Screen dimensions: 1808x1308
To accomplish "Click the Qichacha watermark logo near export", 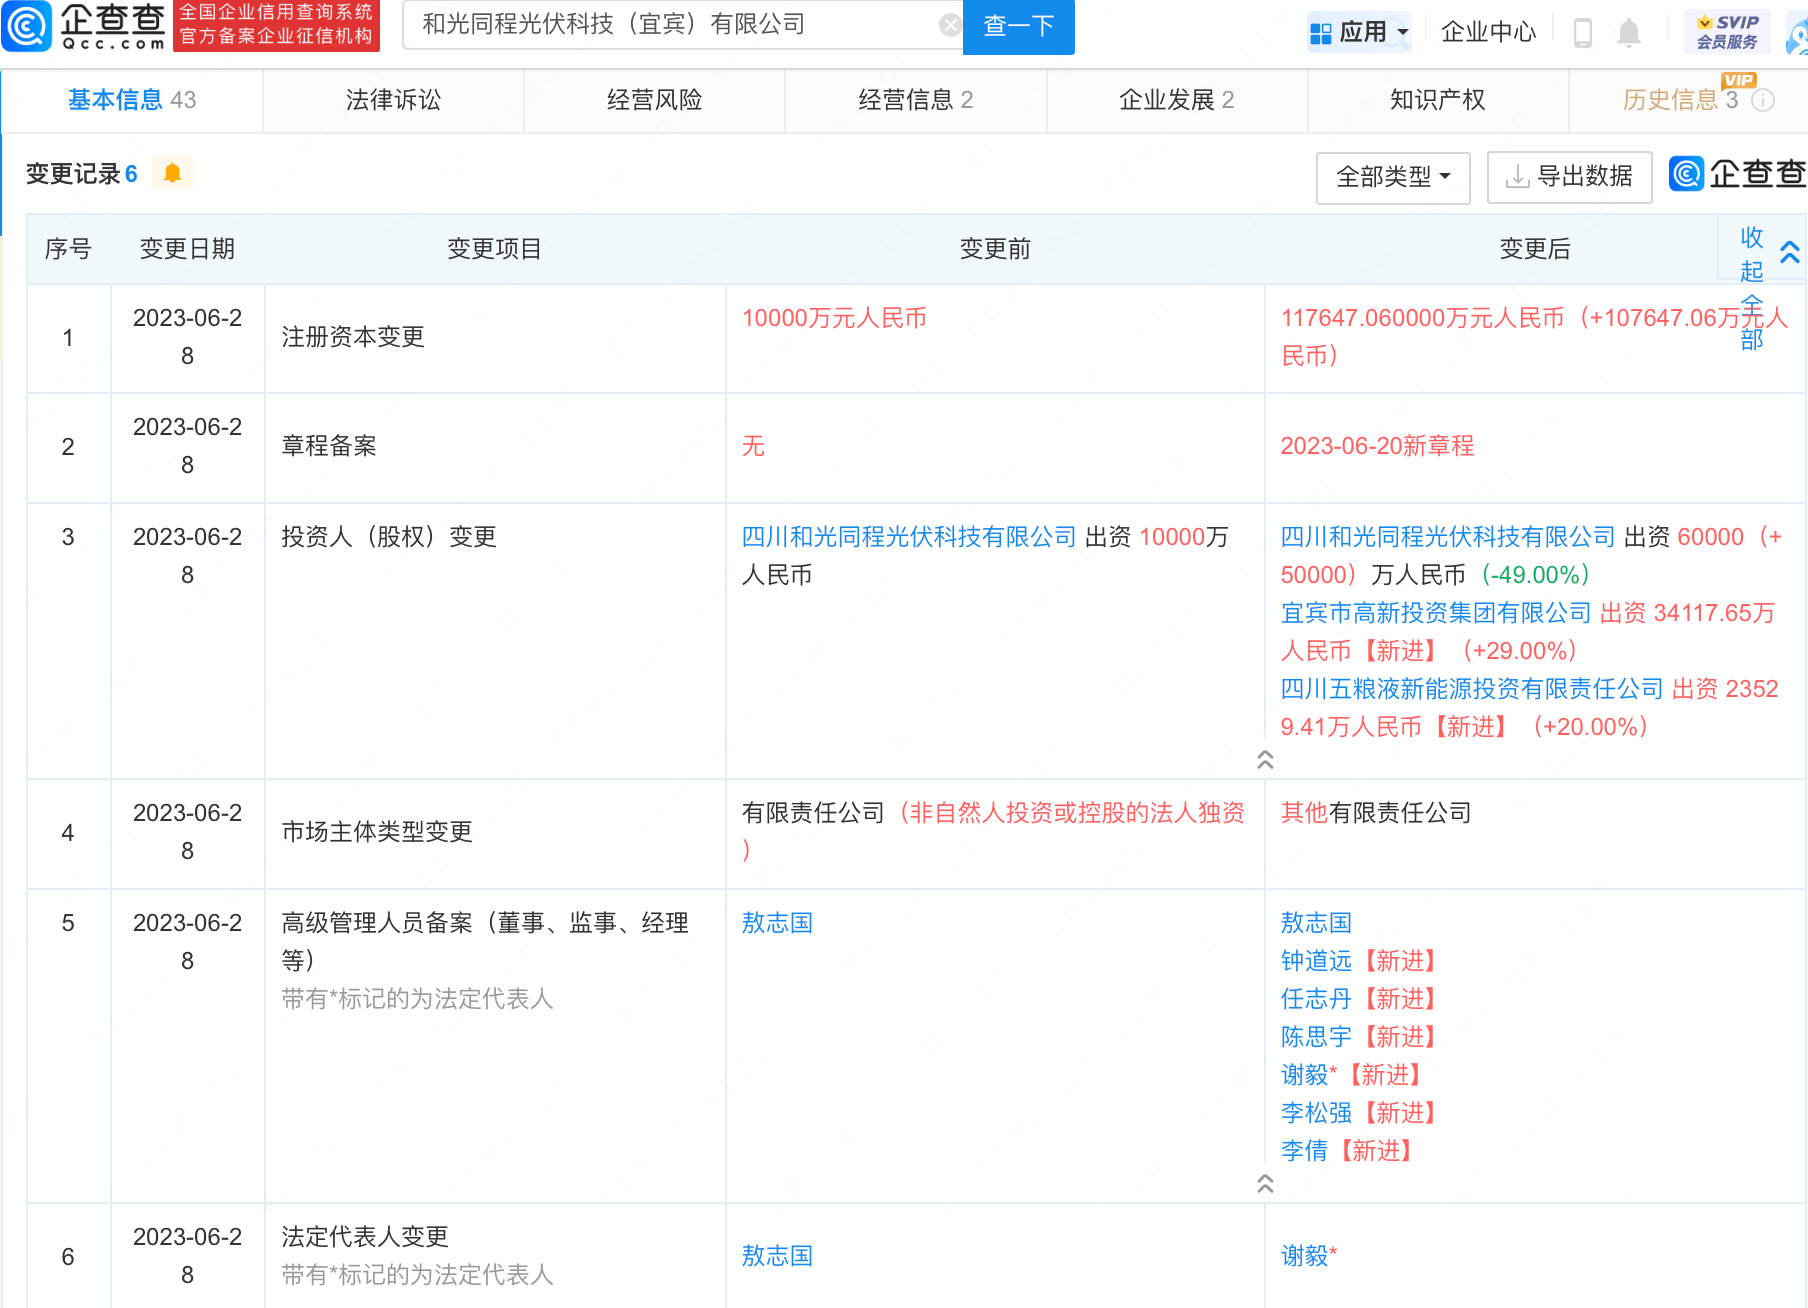I will pos(1737,174).
